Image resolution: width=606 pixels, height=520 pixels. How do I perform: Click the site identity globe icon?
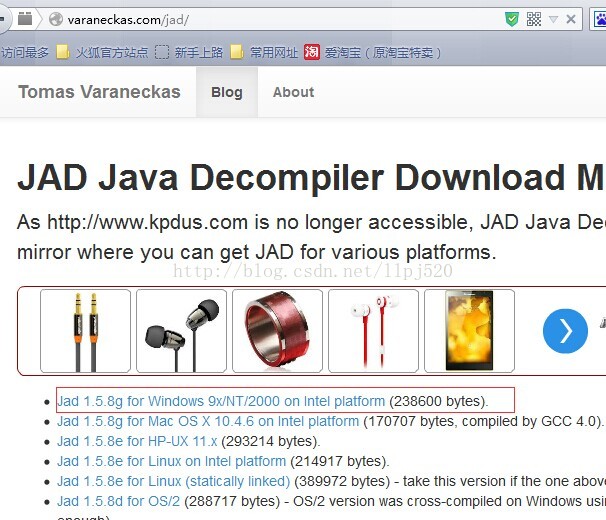coord(56,19)
